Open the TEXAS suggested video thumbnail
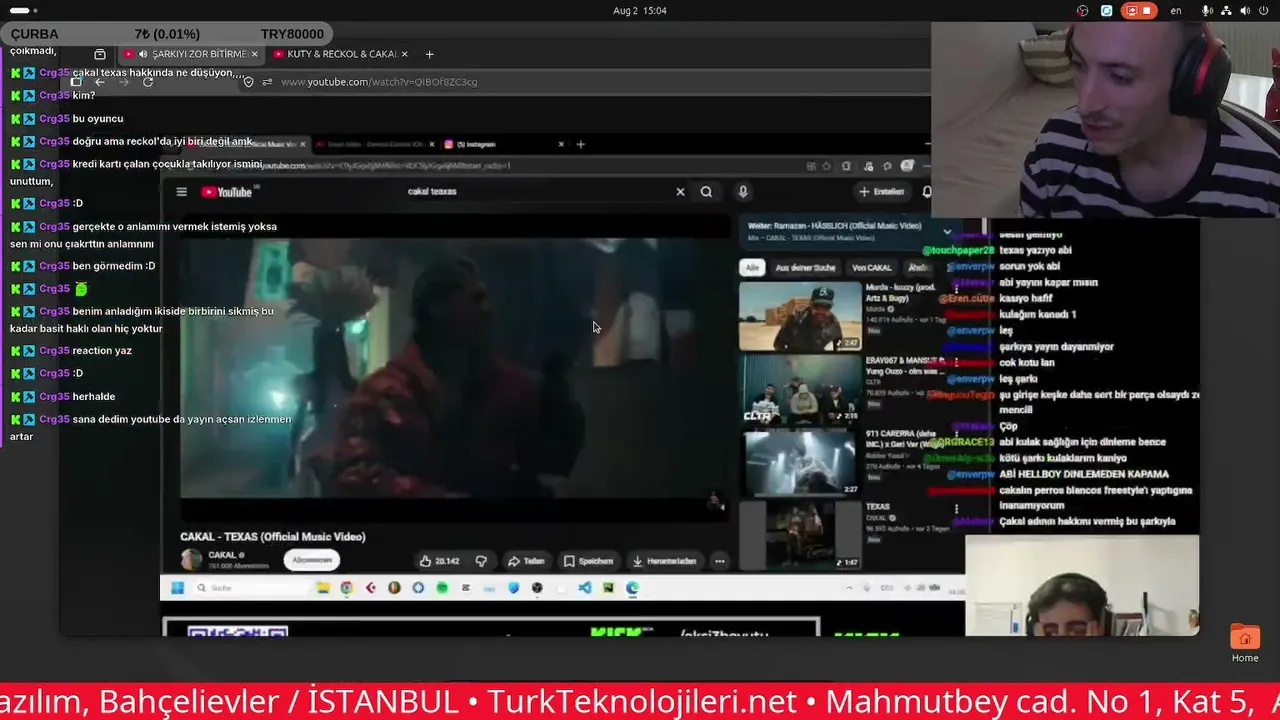This screenshot has height=720, width=1280. click(x=800, y=535)
